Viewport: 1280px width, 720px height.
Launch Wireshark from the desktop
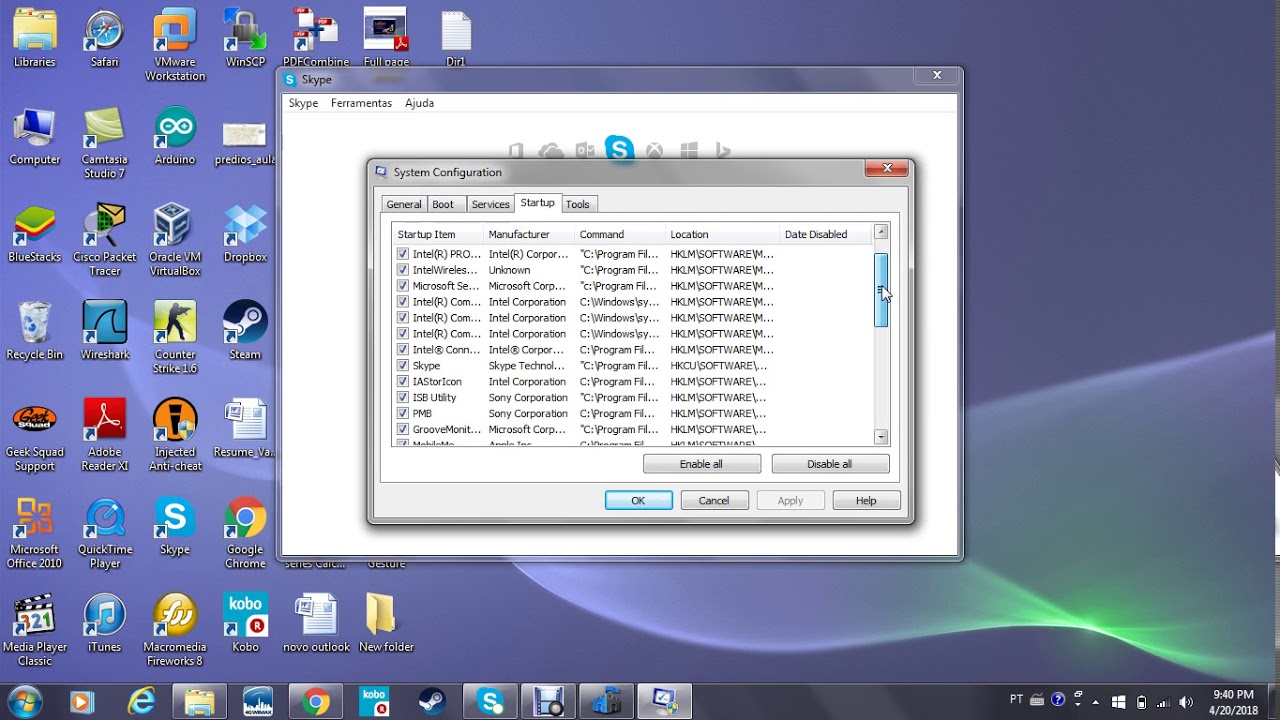point(104,331)
